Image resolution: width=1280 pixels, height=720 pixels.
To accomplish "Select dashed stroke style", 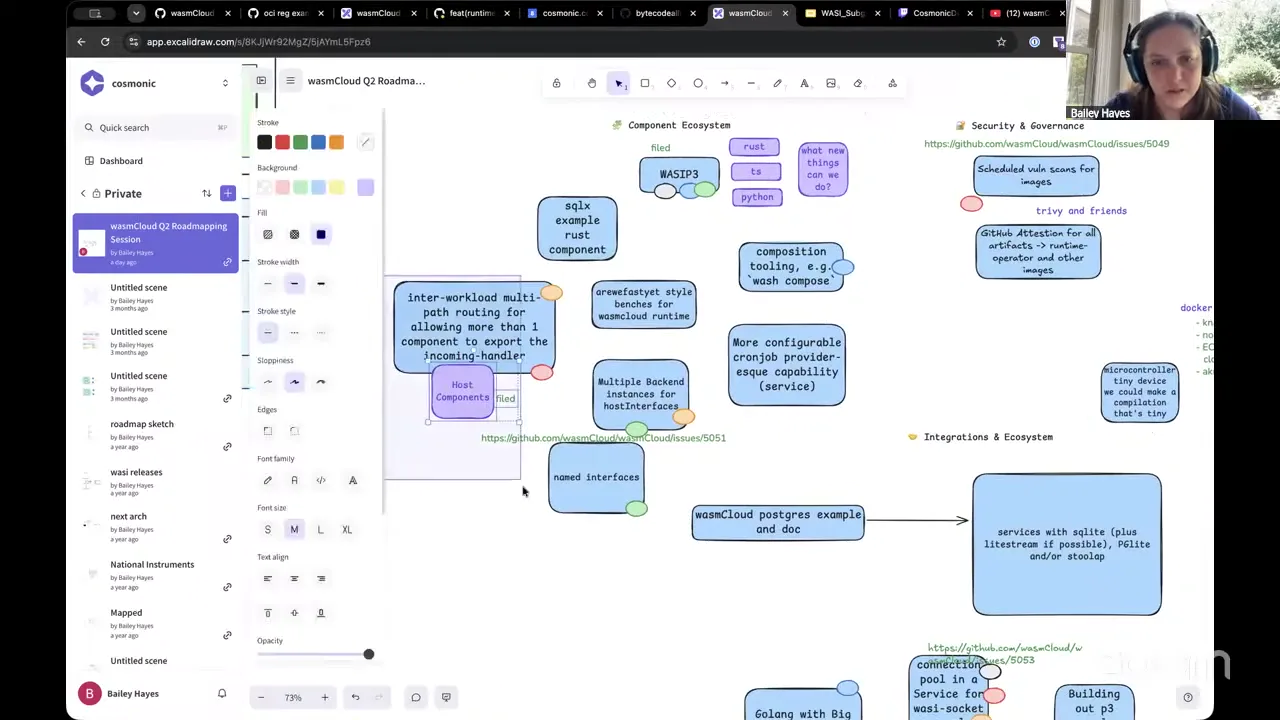I will coord(294,333).
